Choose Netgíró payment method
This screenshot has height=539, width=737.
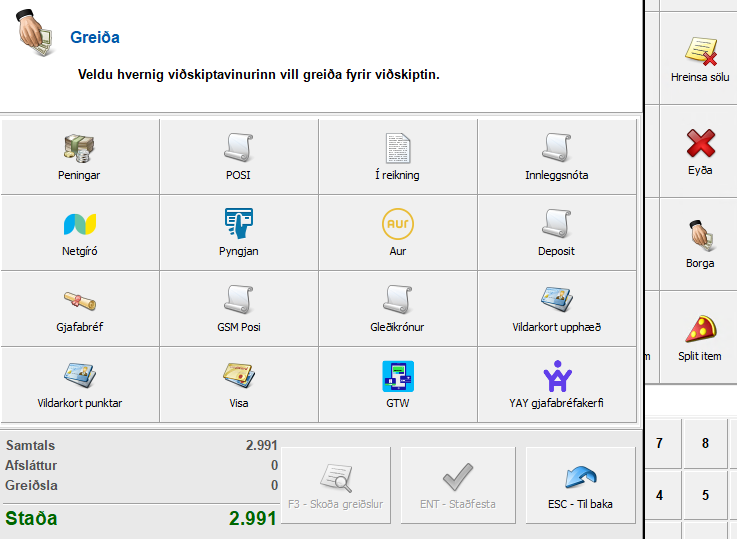(x=79, y=233)
